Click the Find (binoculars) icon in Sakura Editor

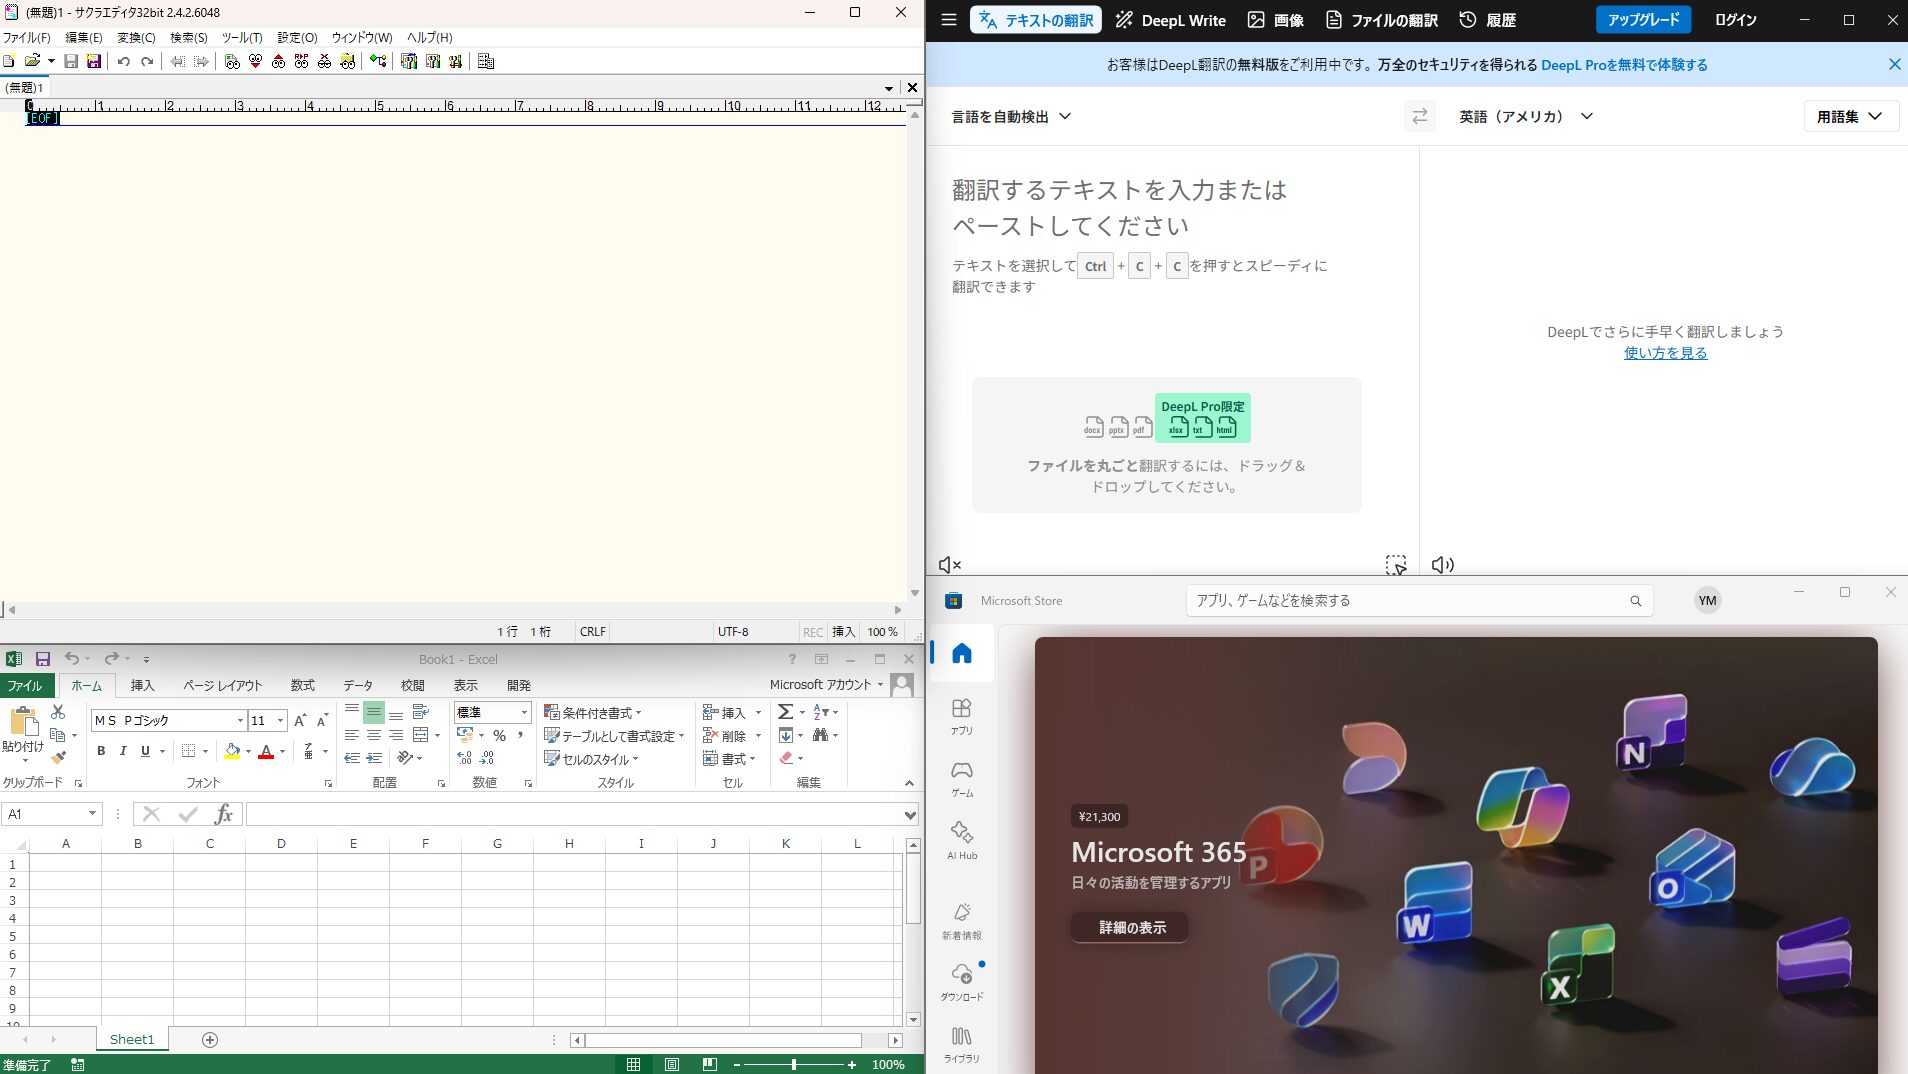pos(232,62)
